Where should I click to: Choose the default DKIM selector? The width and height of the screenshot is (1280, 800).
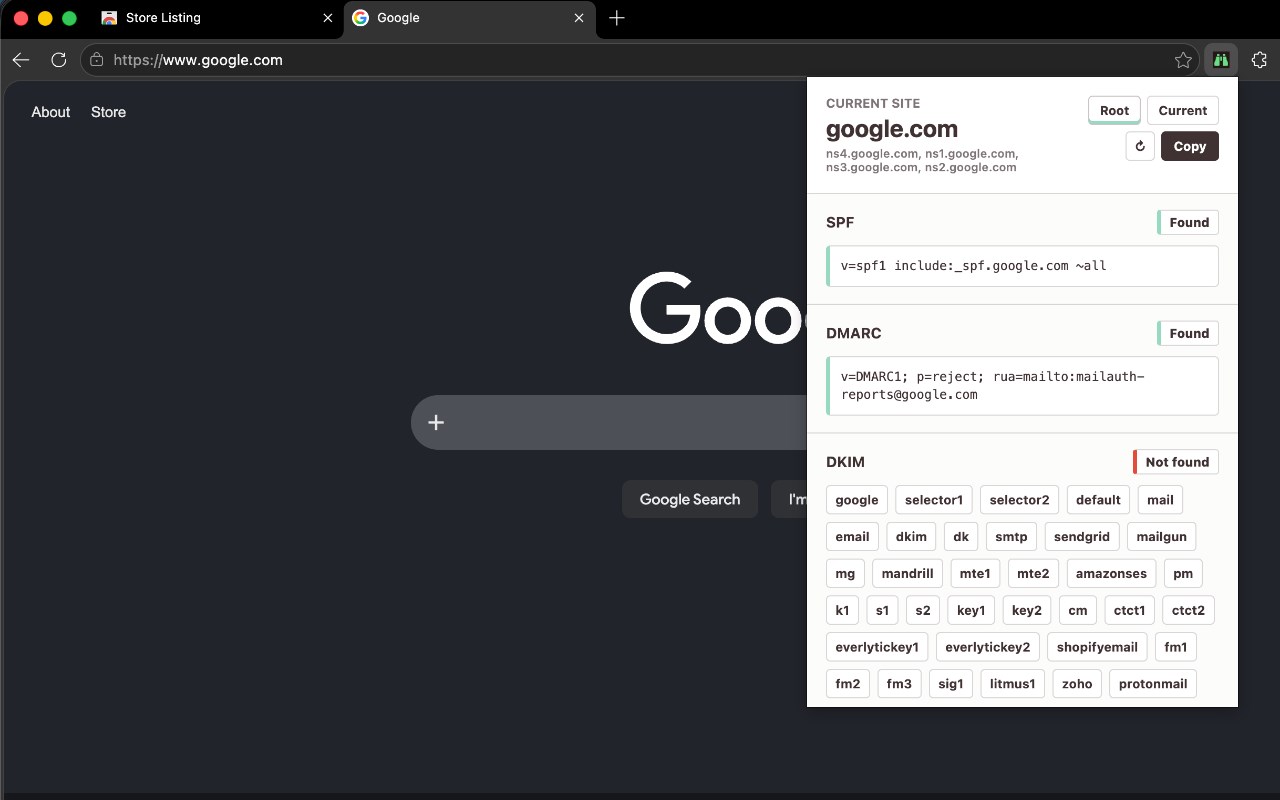point(1098,500)
